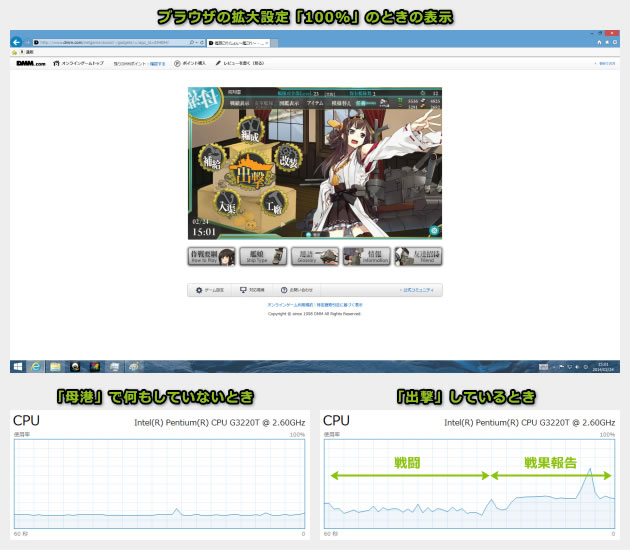Viewport: 630px width, 550px height.
Task: Click the colorful fifth taskbar app icon
Action: tap(94, 366)
